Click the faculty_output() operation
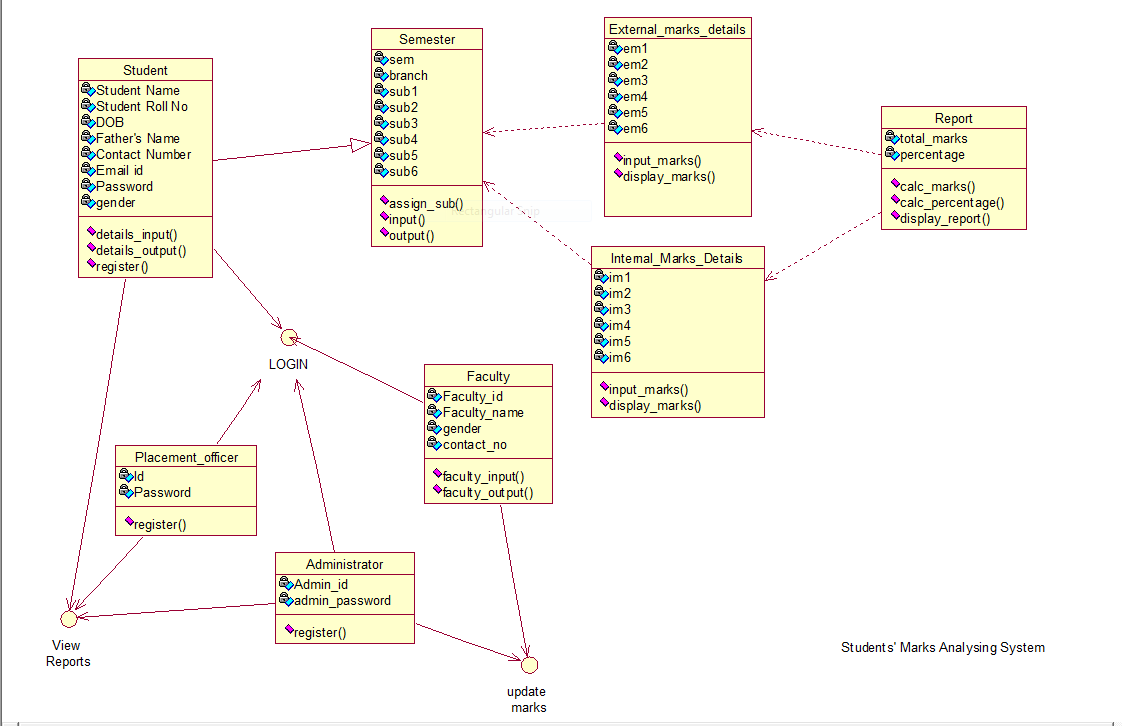Viewport: 1122px width, 726px height. coord(488,493)
